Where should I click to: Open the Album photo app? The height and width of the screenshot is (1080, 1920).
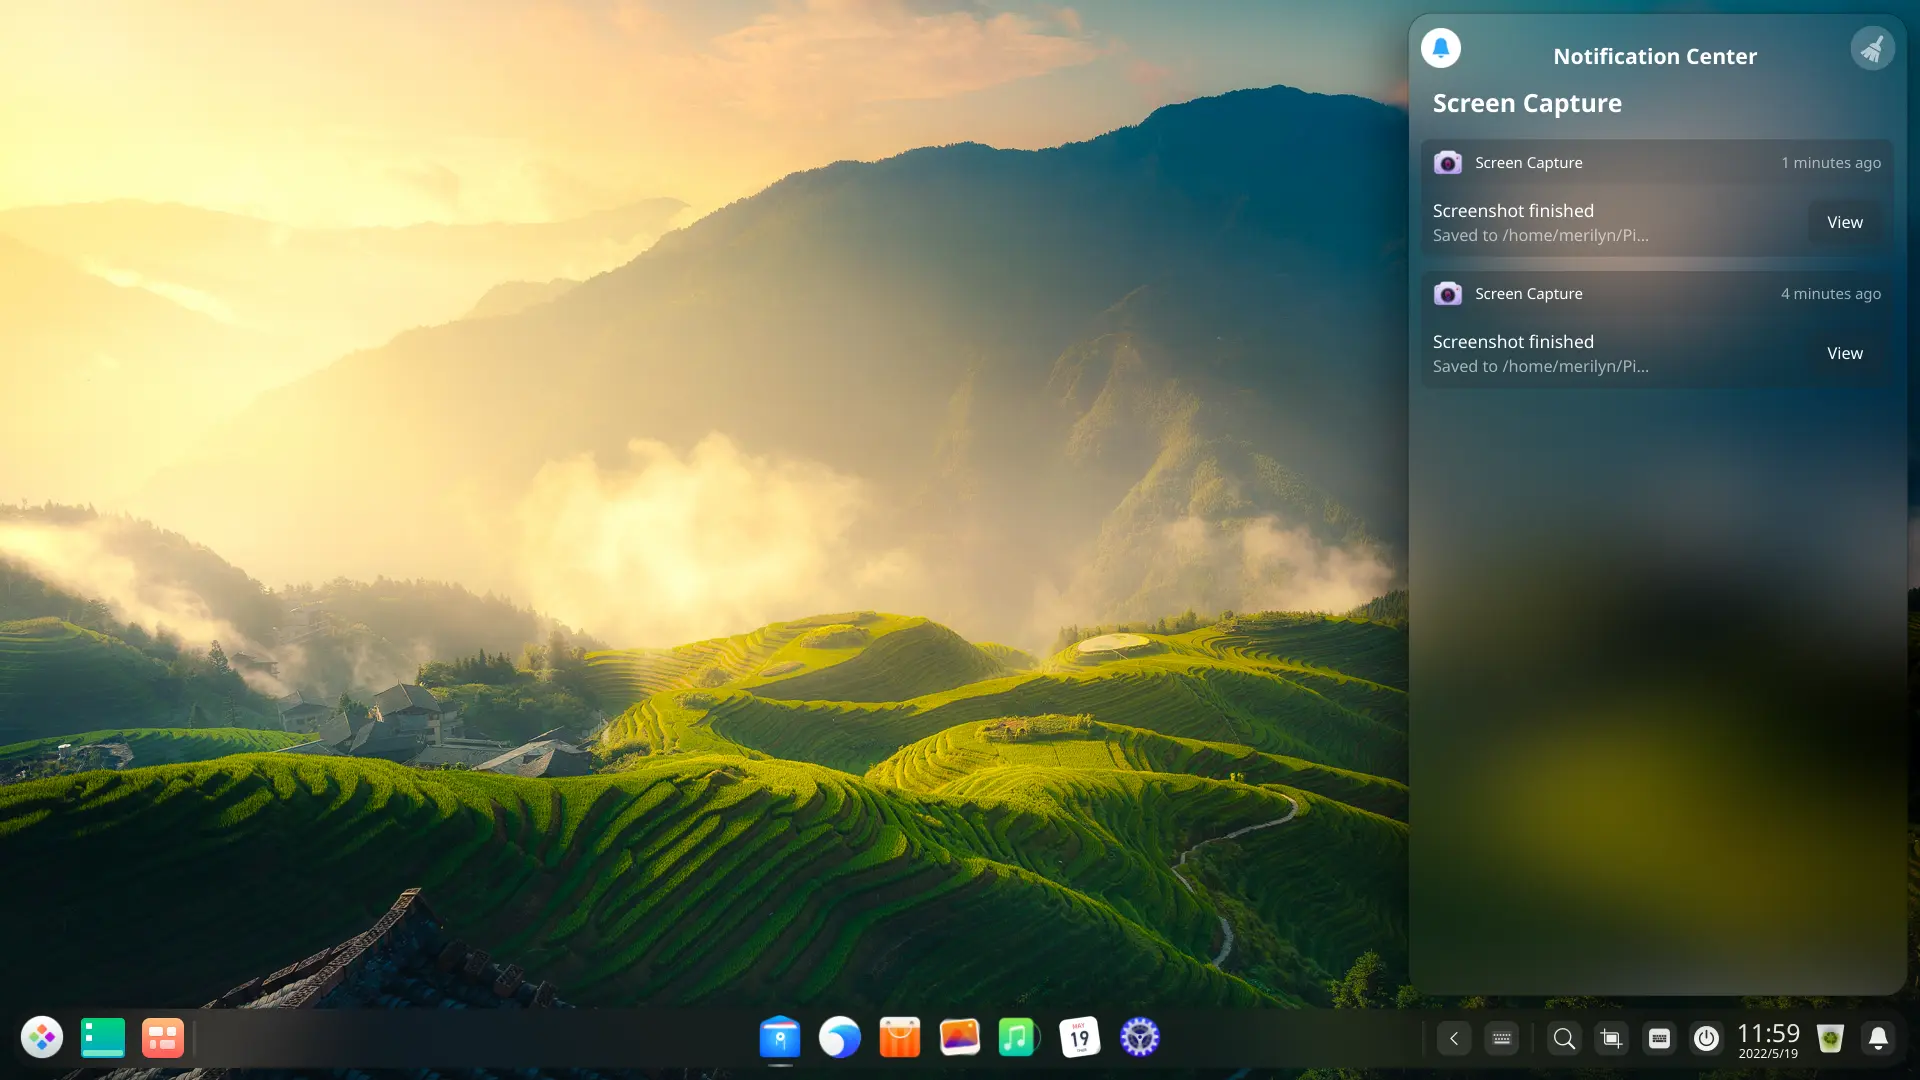point(960,1038)
